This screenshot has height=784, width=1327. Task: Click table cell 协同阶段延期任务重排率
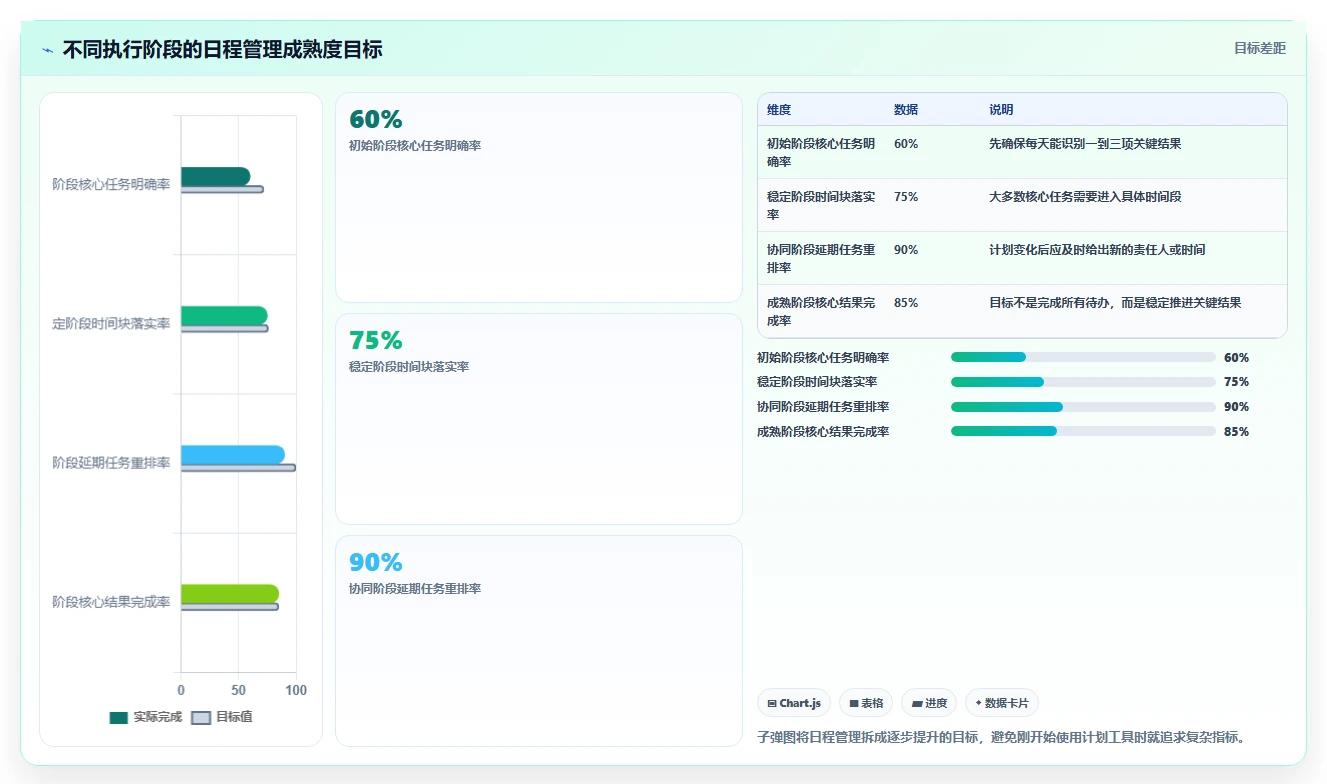(x=821, y=258)
